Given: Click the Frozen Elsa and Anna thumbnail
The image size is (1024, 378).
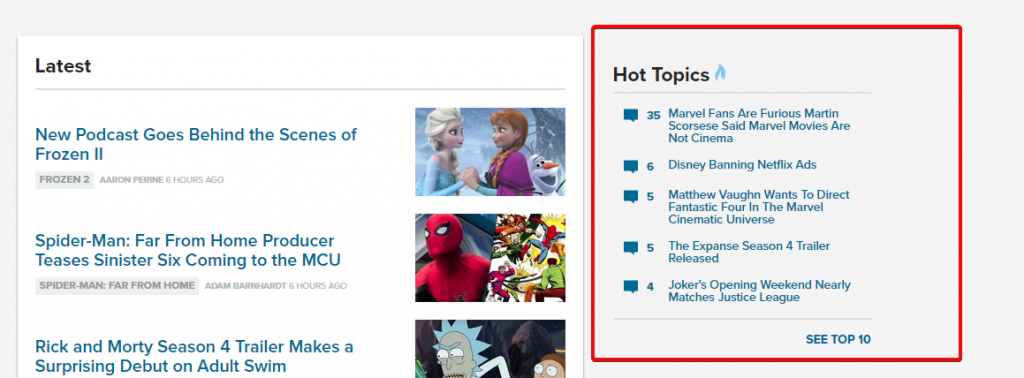Looking at the screenshot, I should click(x=490, y=151).
